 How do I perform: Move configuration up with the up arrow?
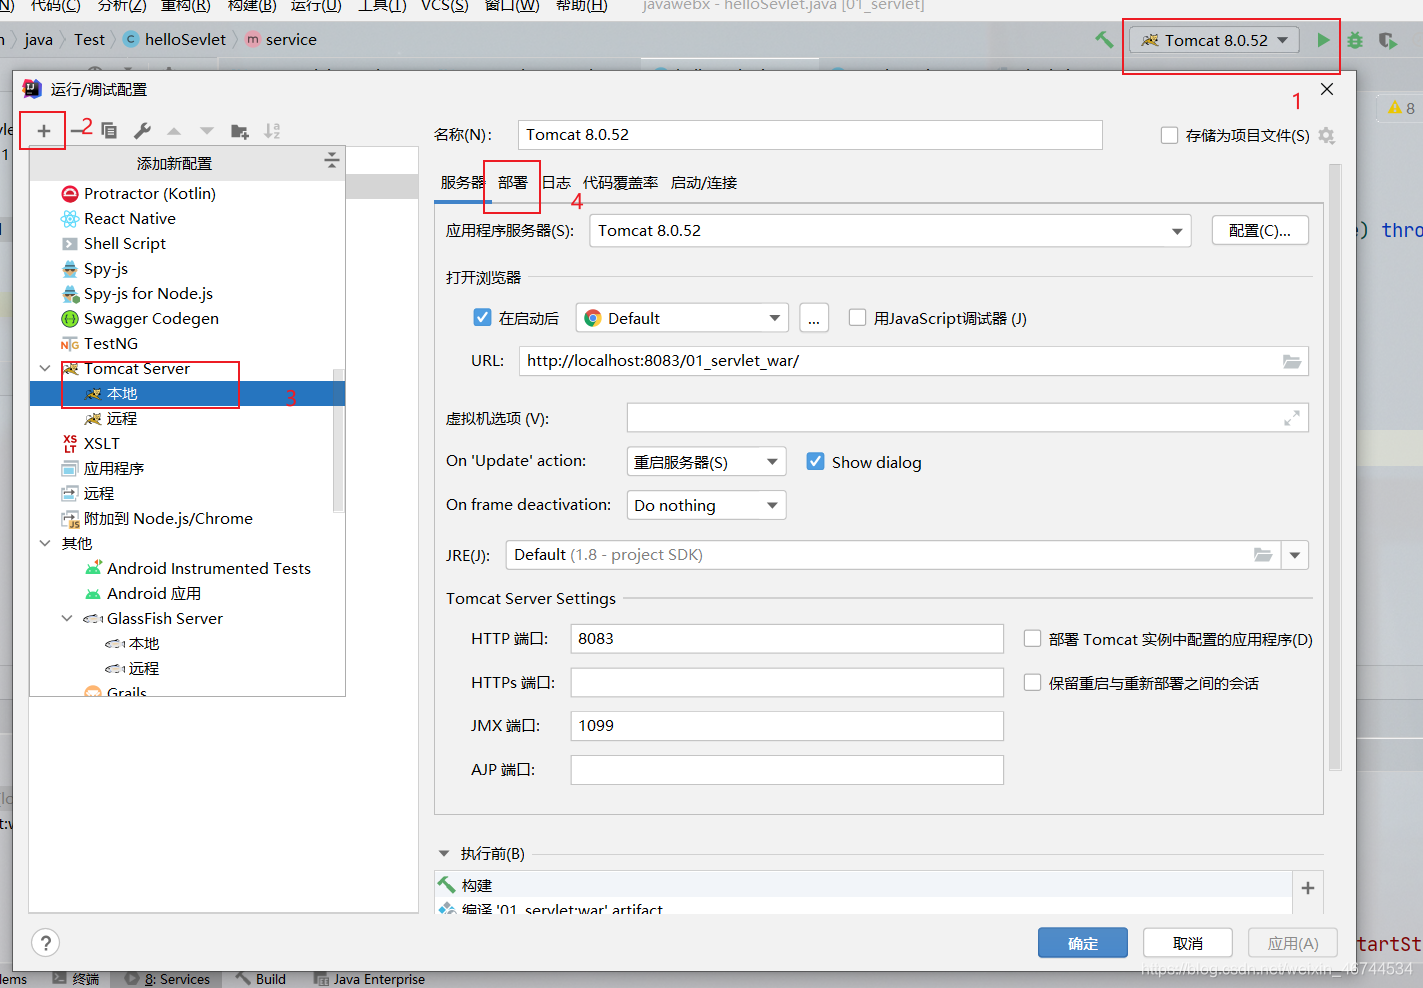(174, 131)
